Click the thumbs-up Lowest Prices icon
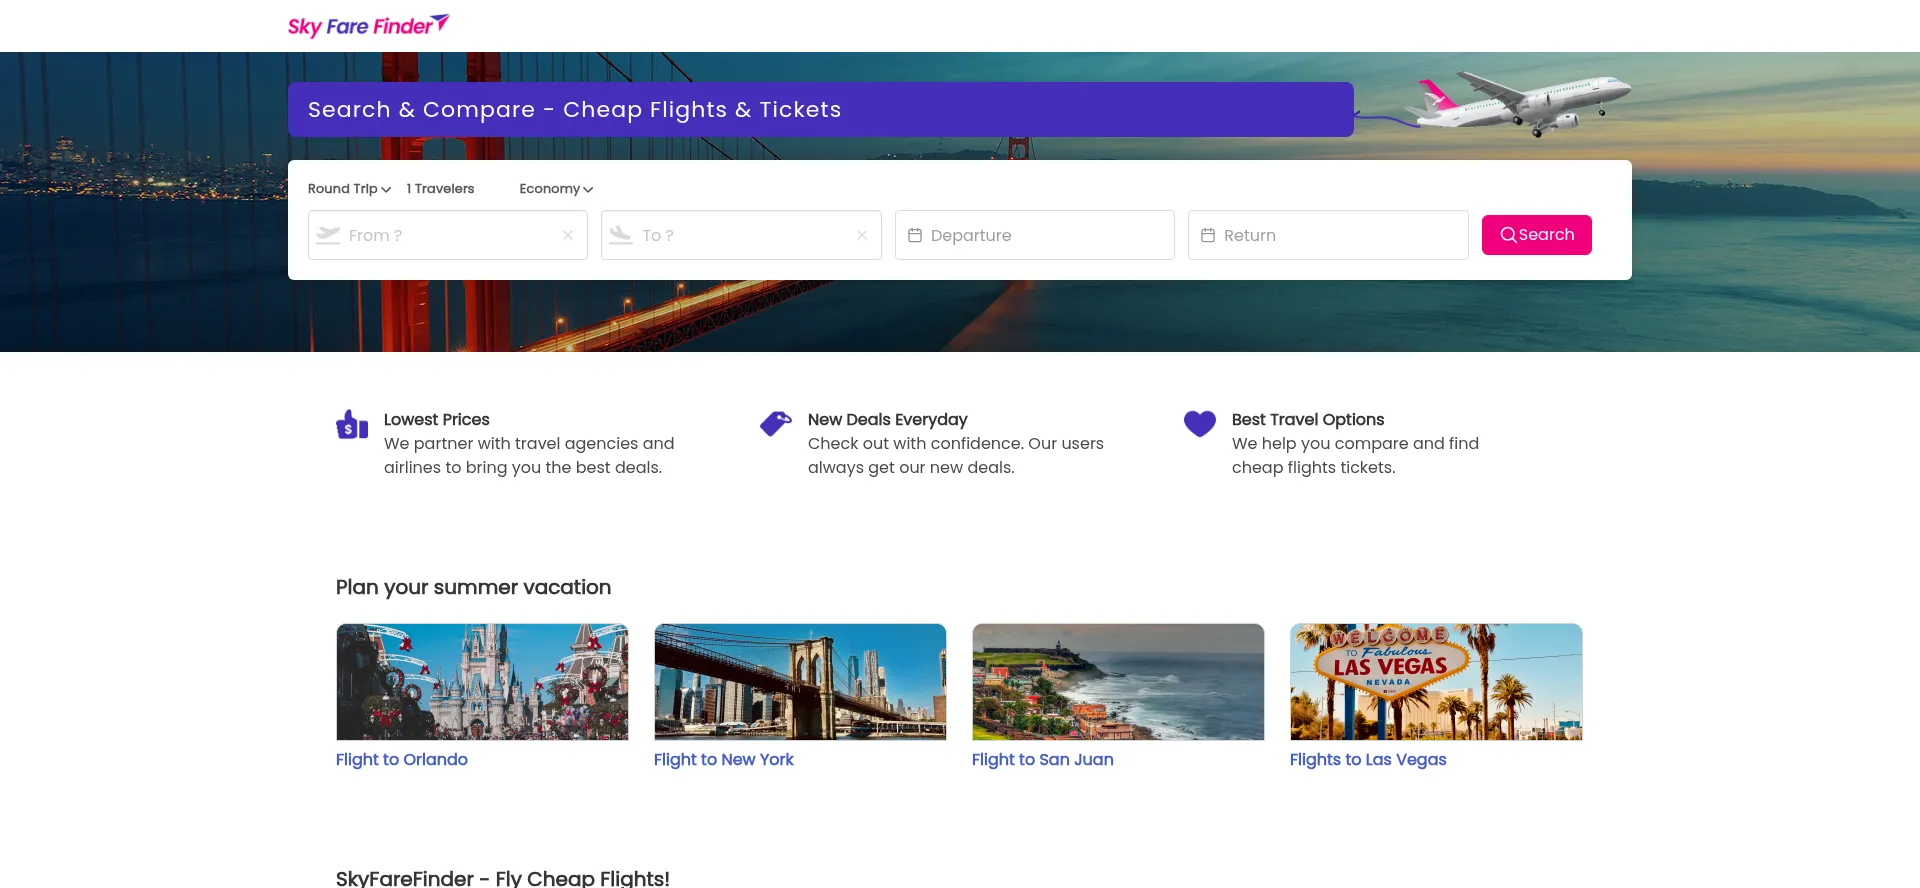The width and height of the screenshot is (1920, 888). tap(352, 425)
